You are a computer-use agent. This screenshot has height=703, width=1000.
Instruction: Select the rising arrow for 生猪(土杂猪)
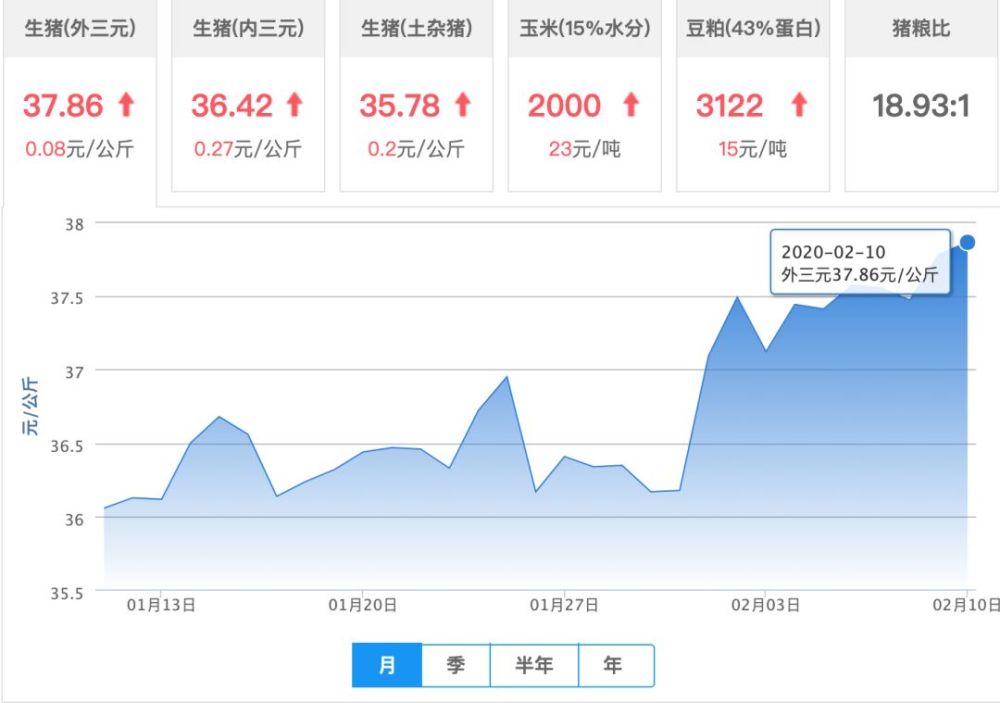pos(465,104)
